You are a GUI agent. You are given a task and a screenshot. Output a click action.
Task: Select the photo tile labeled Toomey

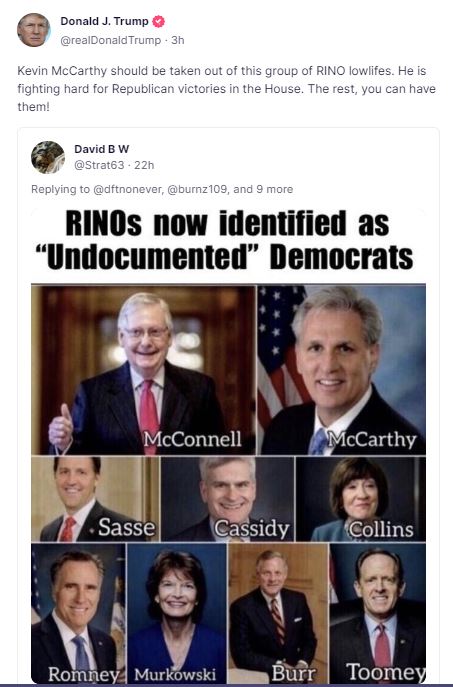[378, 613]
